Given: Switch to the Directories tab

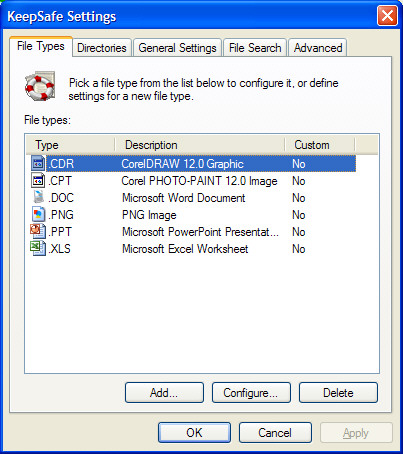Looking at the screenshot, I should [102, 48].
